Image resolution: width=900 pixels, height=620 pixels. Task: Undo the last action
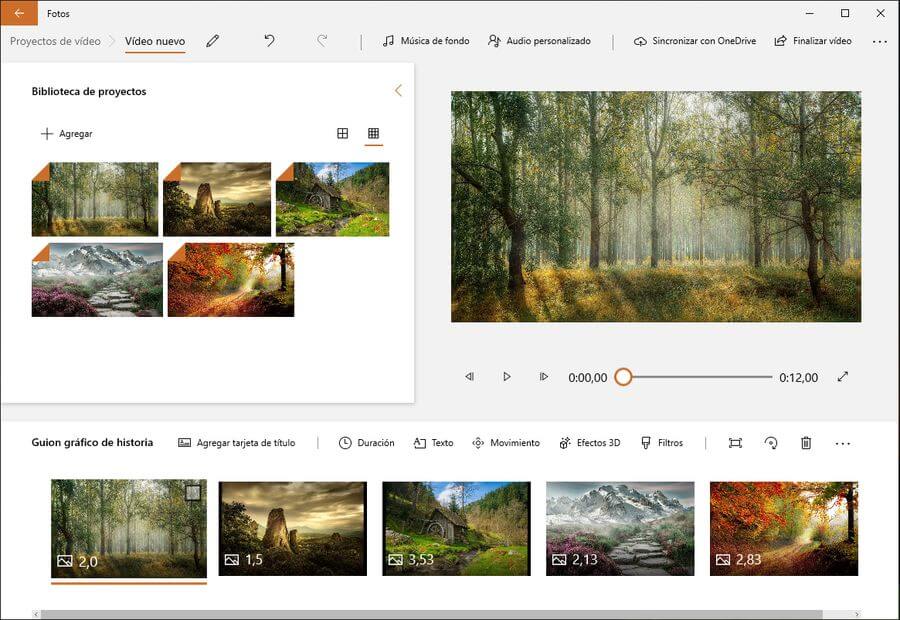pyautogui.click(x=269, y=41)
